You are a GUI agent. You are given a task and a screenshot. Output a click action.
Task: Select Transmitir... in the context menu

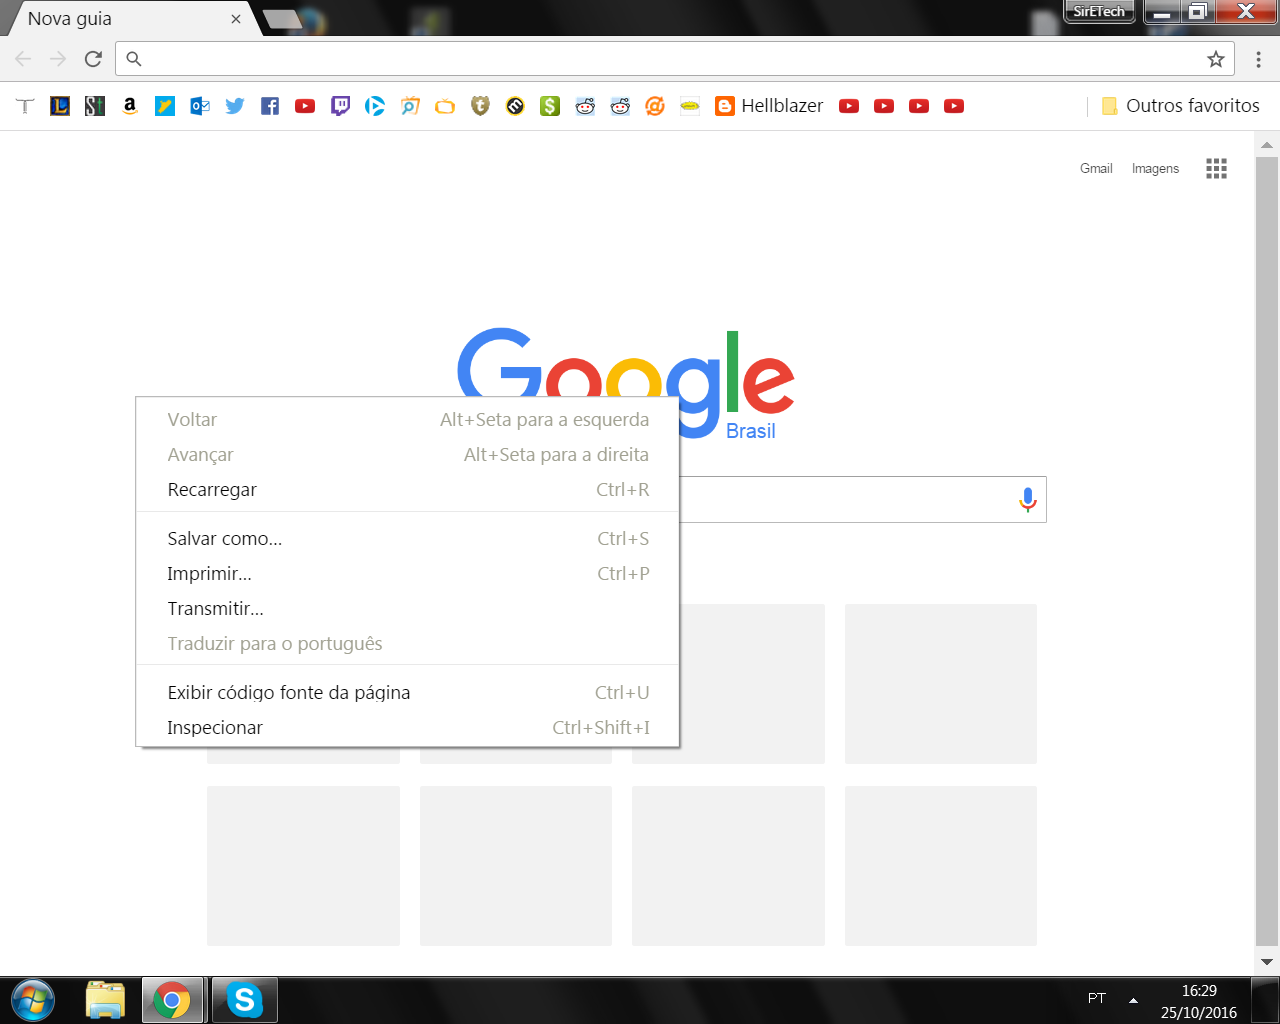(x=408, y=609)
